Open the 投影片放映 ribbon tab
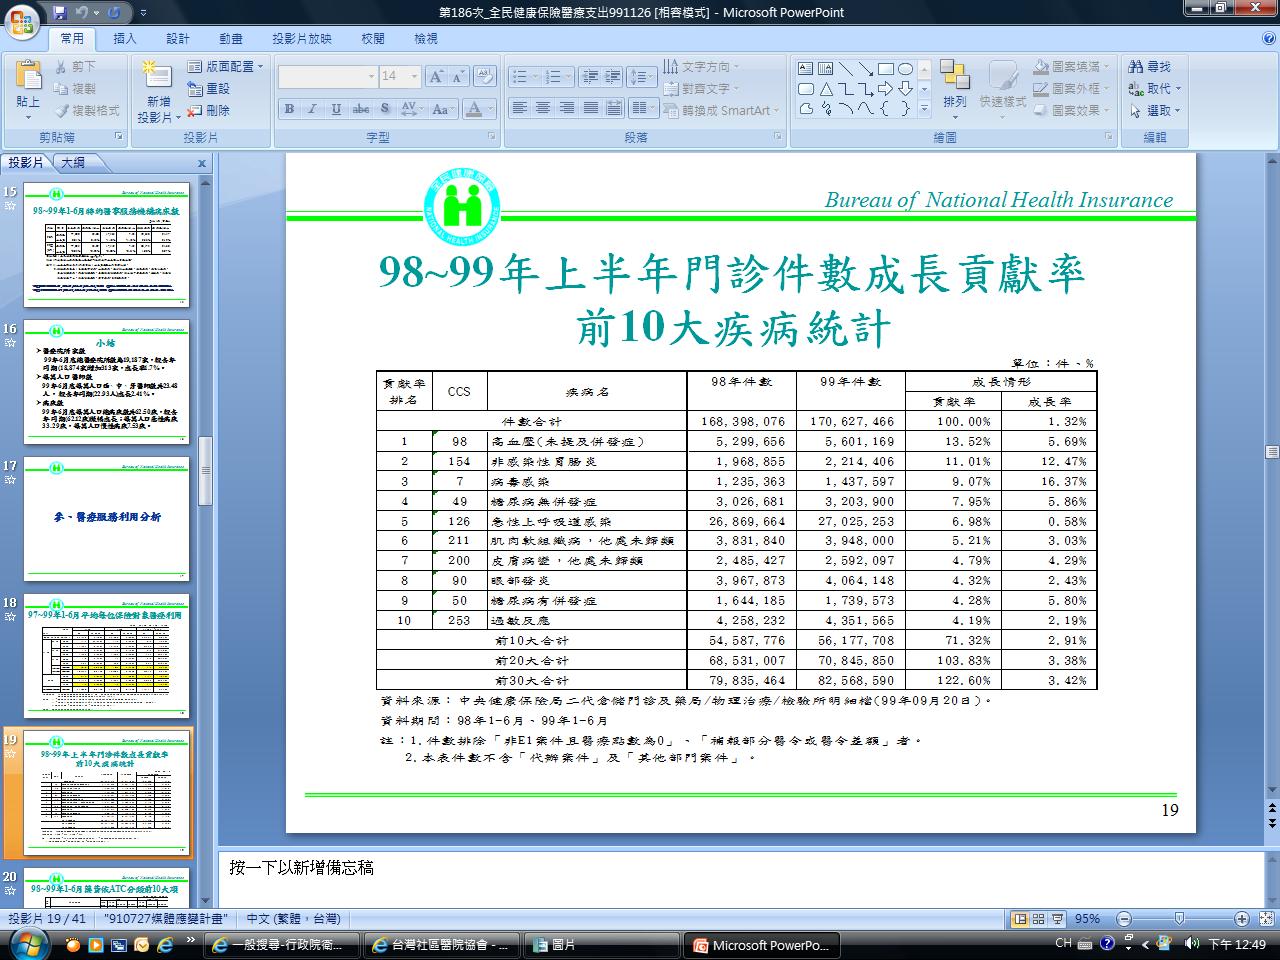Image resolution: width=1280 pixels, height=960 pixels. [302, 38]
